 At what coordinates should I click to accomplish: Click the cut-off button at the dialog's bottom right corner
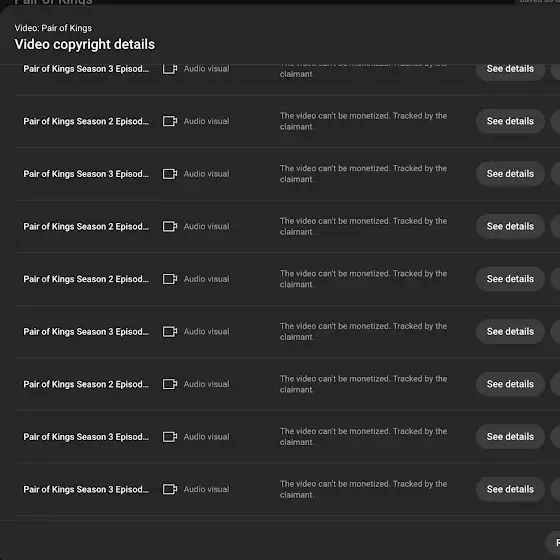pyautogui.click(x=553, y=543)
